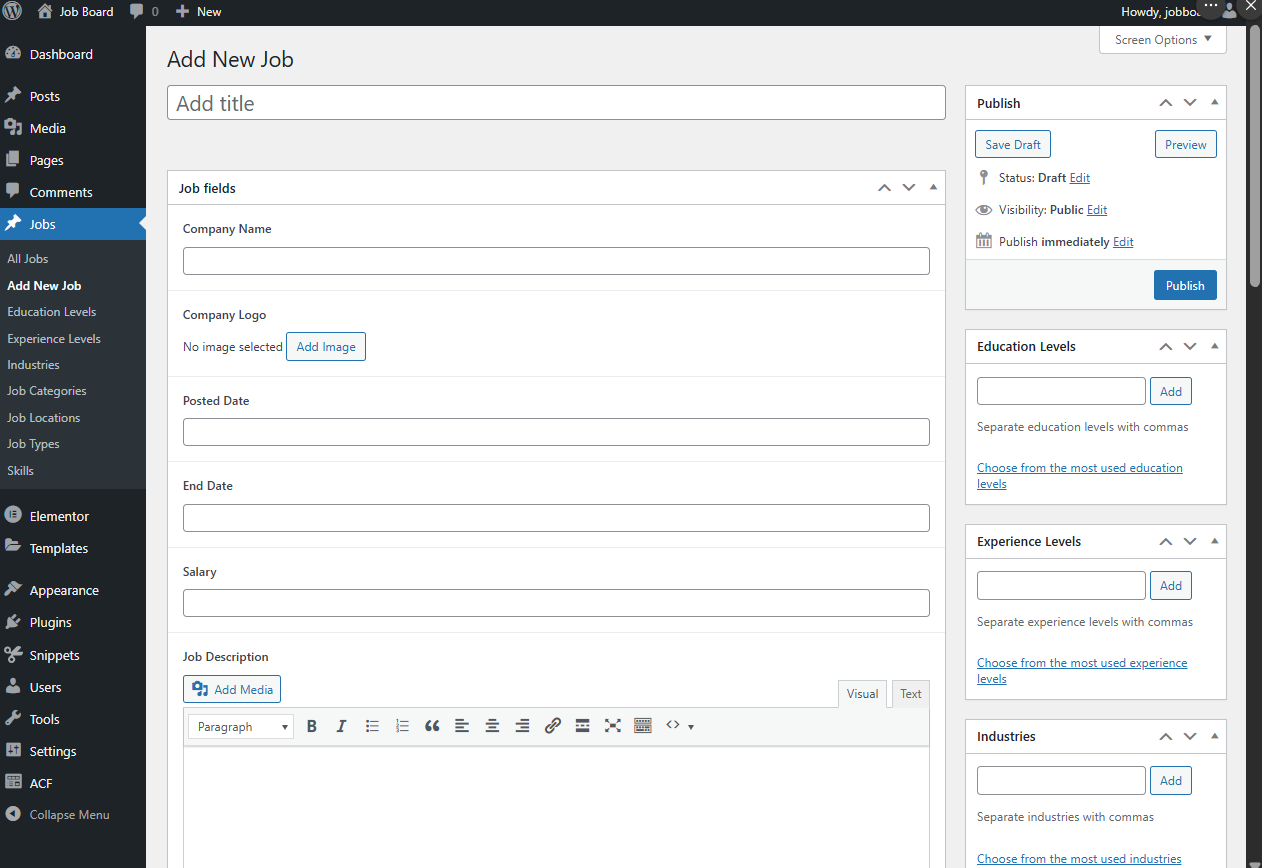
Task: Open the Paragraph format dropdown
Action: click(241, 726)
